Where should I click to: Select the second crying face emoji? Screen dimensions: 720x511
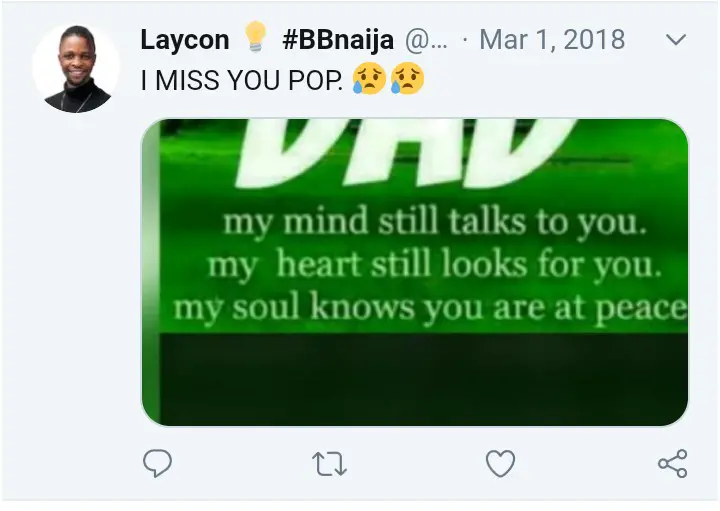pyautogui.click(x=407, y=79)
